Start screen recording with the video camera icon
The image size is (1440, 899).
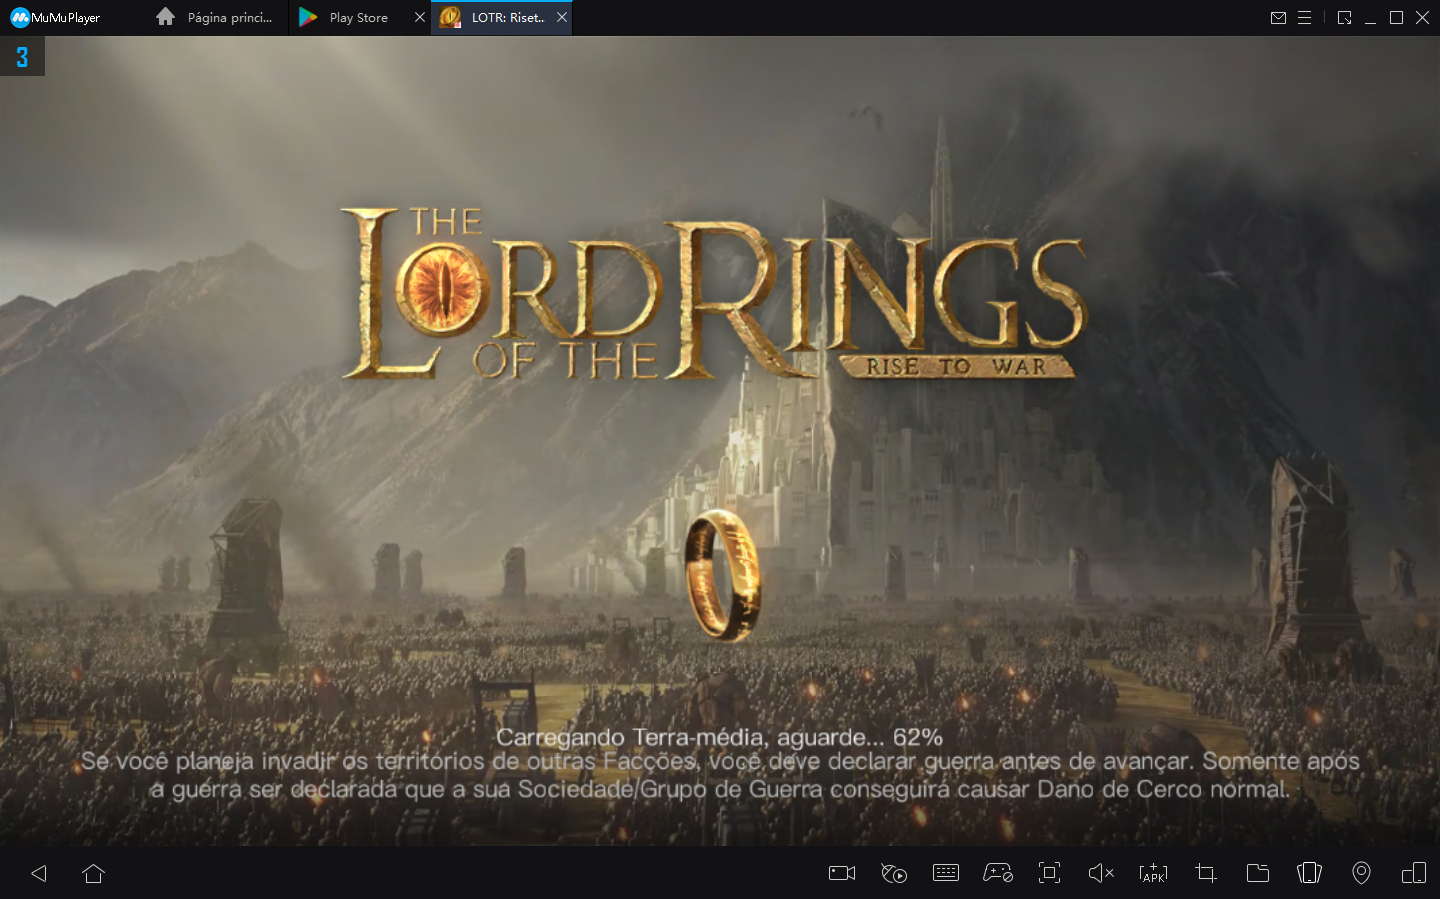coord(841,873)
